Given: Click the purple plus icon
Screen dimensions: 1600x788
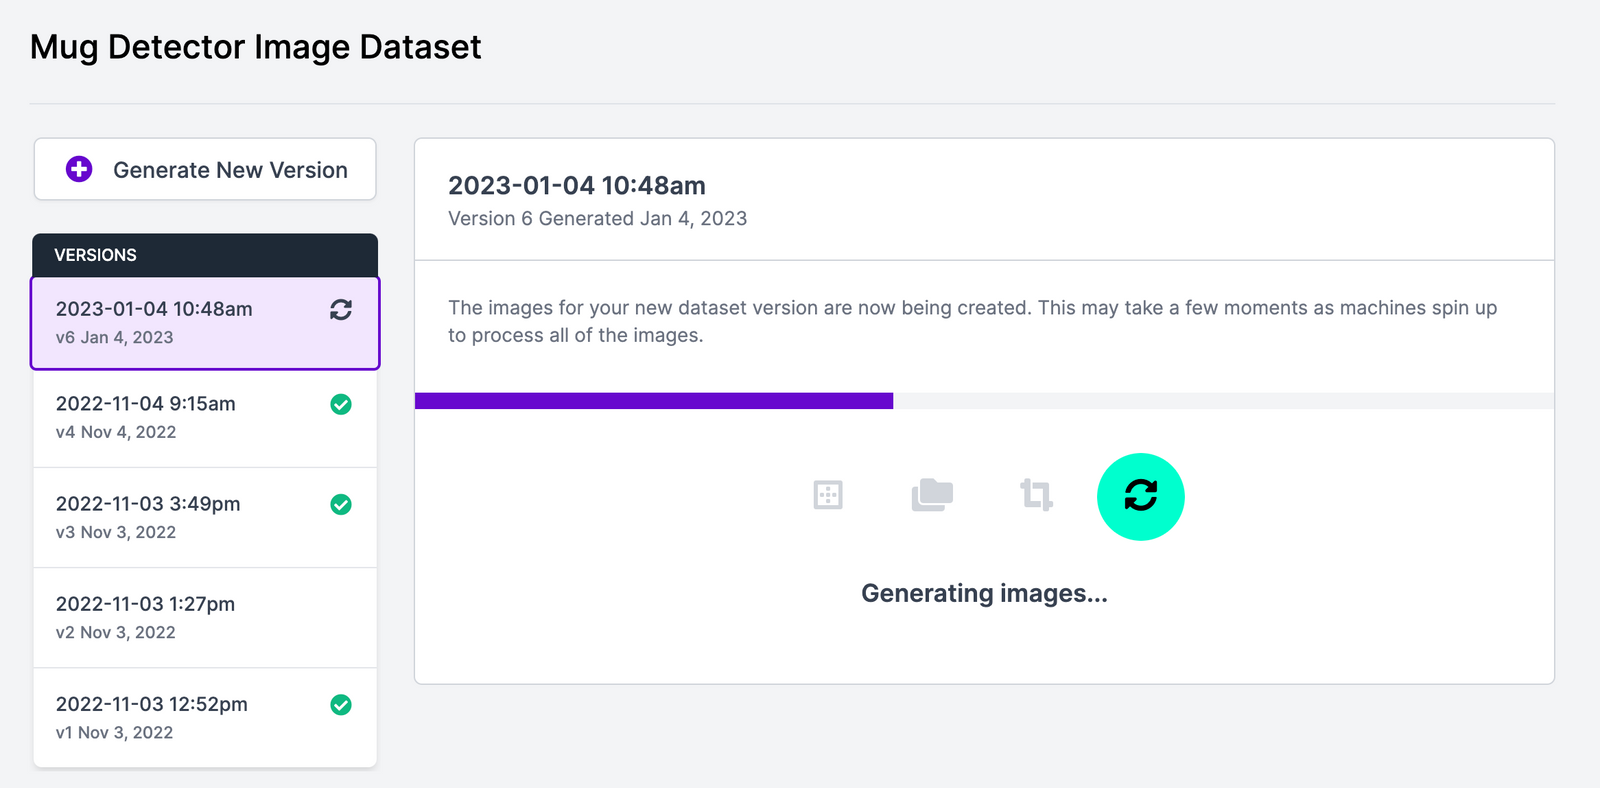Looking at the screenshot, I should 79,170.
